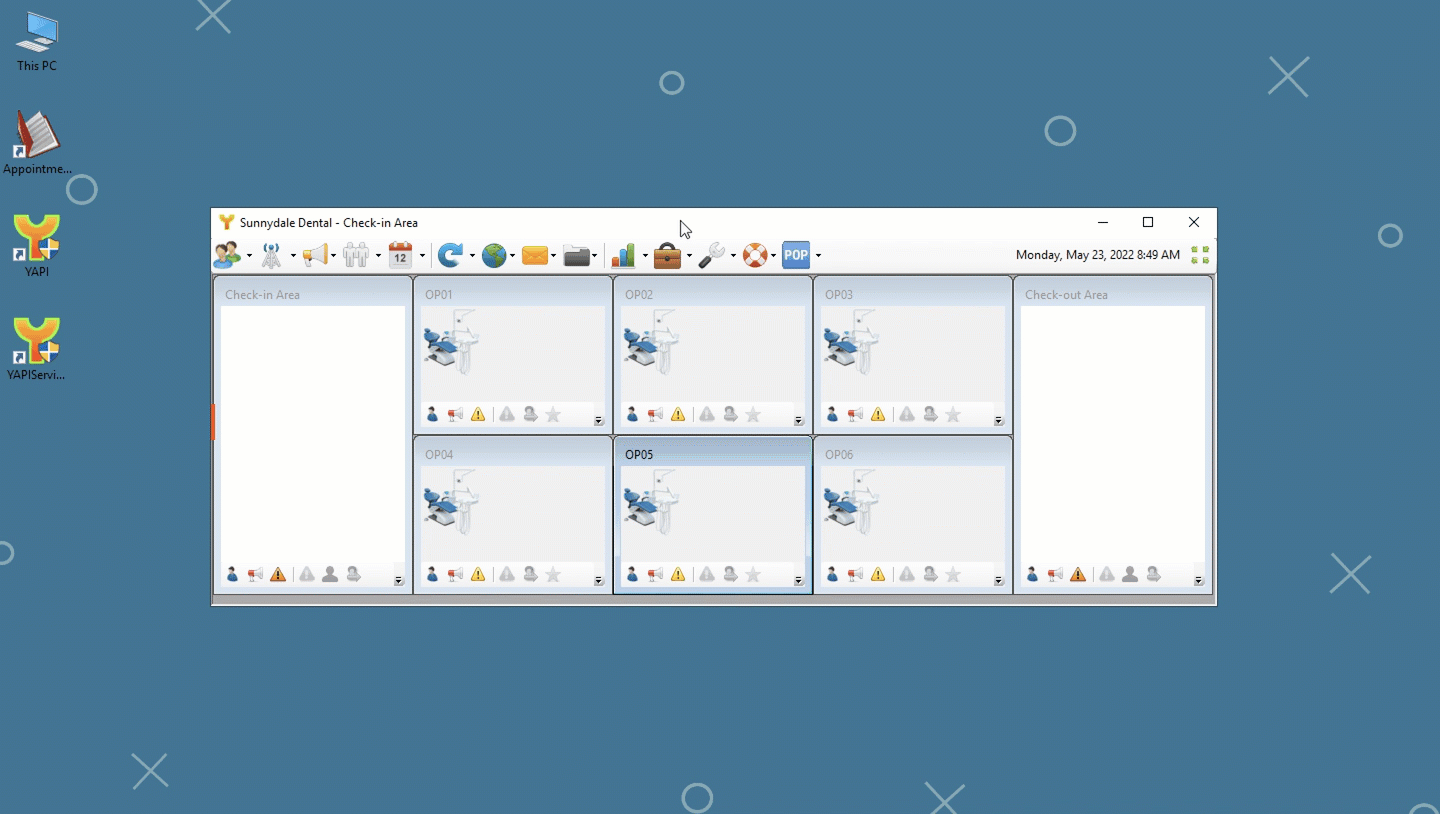1440x814 pixels.
Task: Click the person icon in OP02 panel
Action: coord(632,414)
